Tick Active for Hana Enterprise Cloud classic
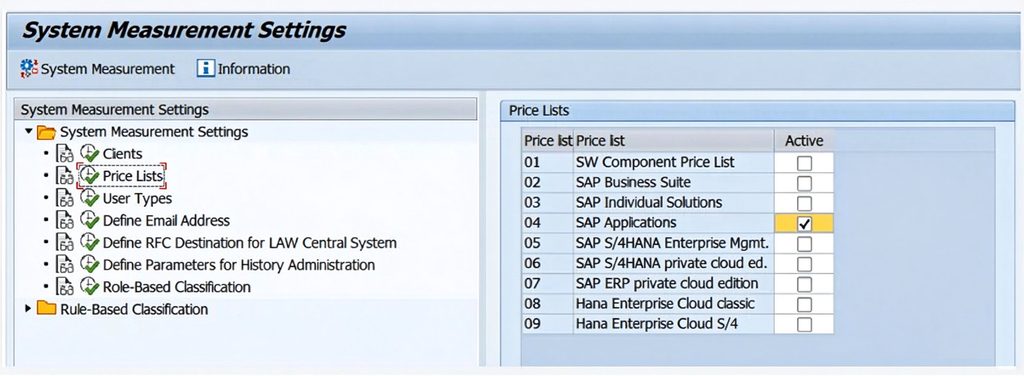This screenshot has width=1024, height=376. [805, 305]
